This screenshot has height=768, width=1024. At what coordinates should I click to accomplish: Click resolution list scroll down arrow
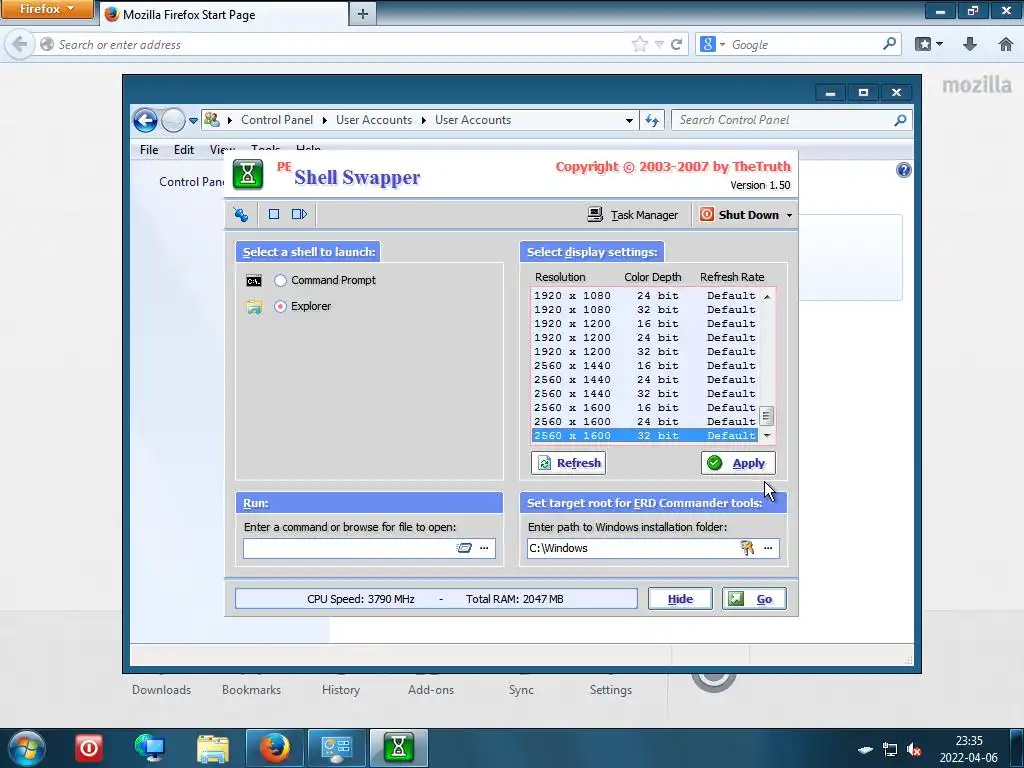(767, 436)
